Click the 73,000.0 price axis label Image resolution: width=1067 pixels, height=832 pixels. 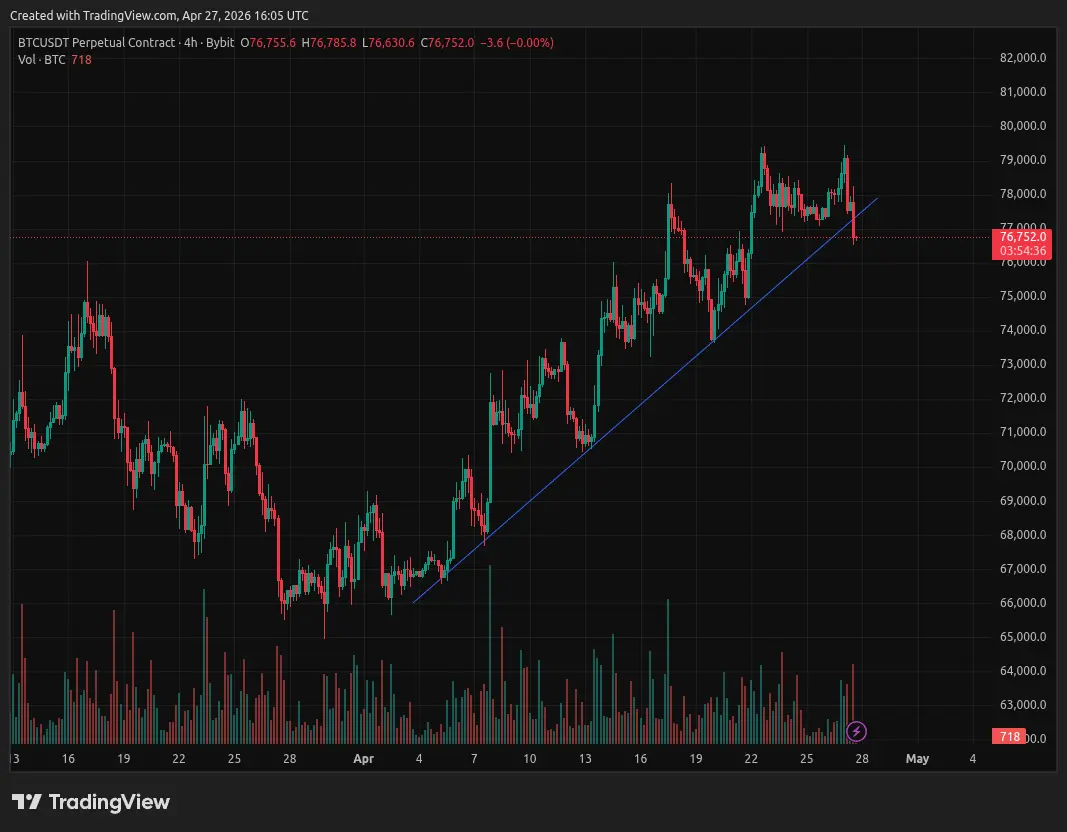[1023, 364]
